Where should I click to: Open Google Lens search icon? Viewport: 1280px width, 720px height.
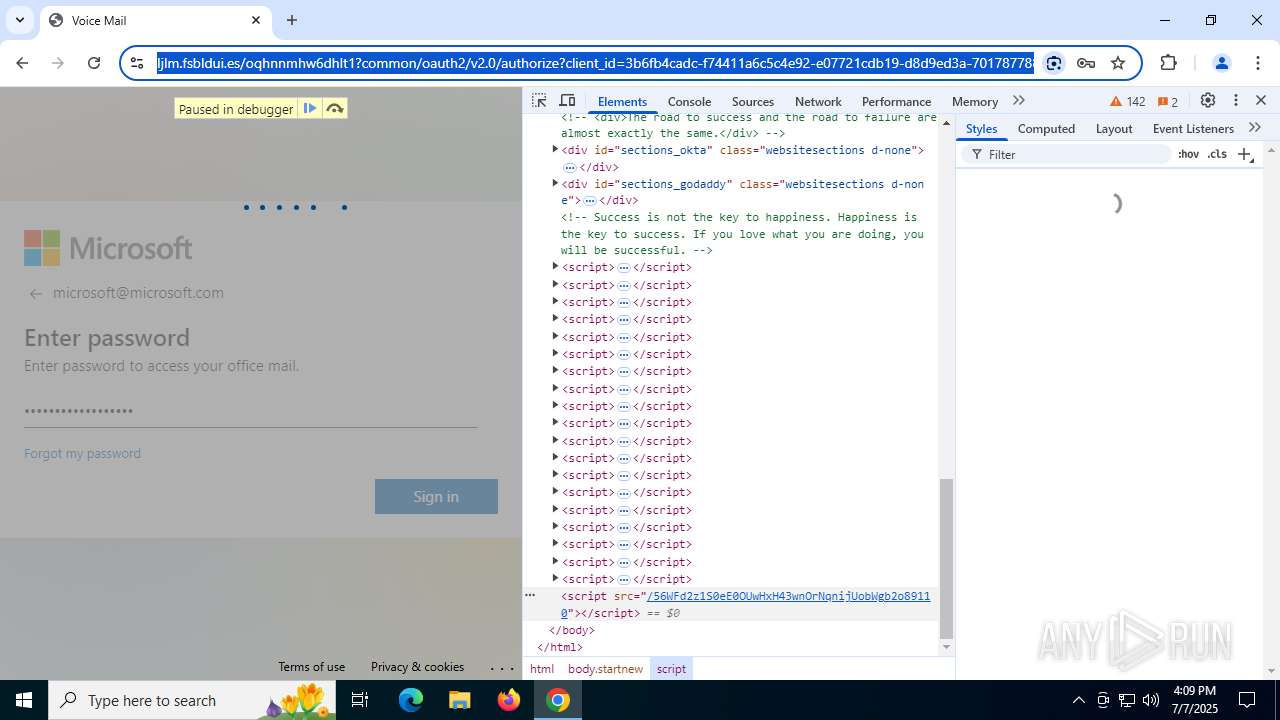pos(1054,63)
